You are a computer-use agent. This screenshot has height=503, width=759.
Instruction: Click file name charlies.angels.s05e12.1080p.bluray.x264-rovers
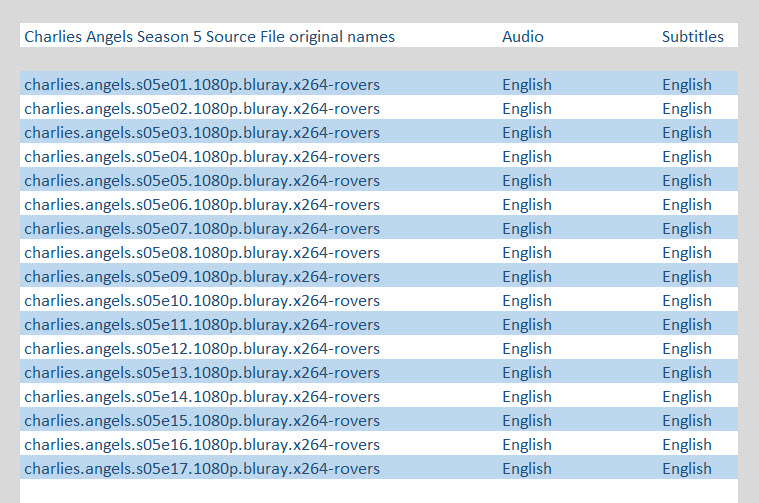(x=202, y=349)
